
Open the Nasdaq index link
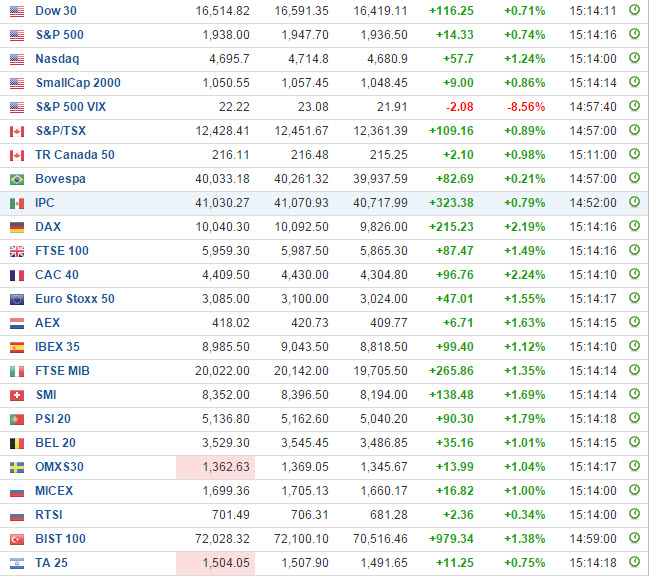[x=57, y=59]
